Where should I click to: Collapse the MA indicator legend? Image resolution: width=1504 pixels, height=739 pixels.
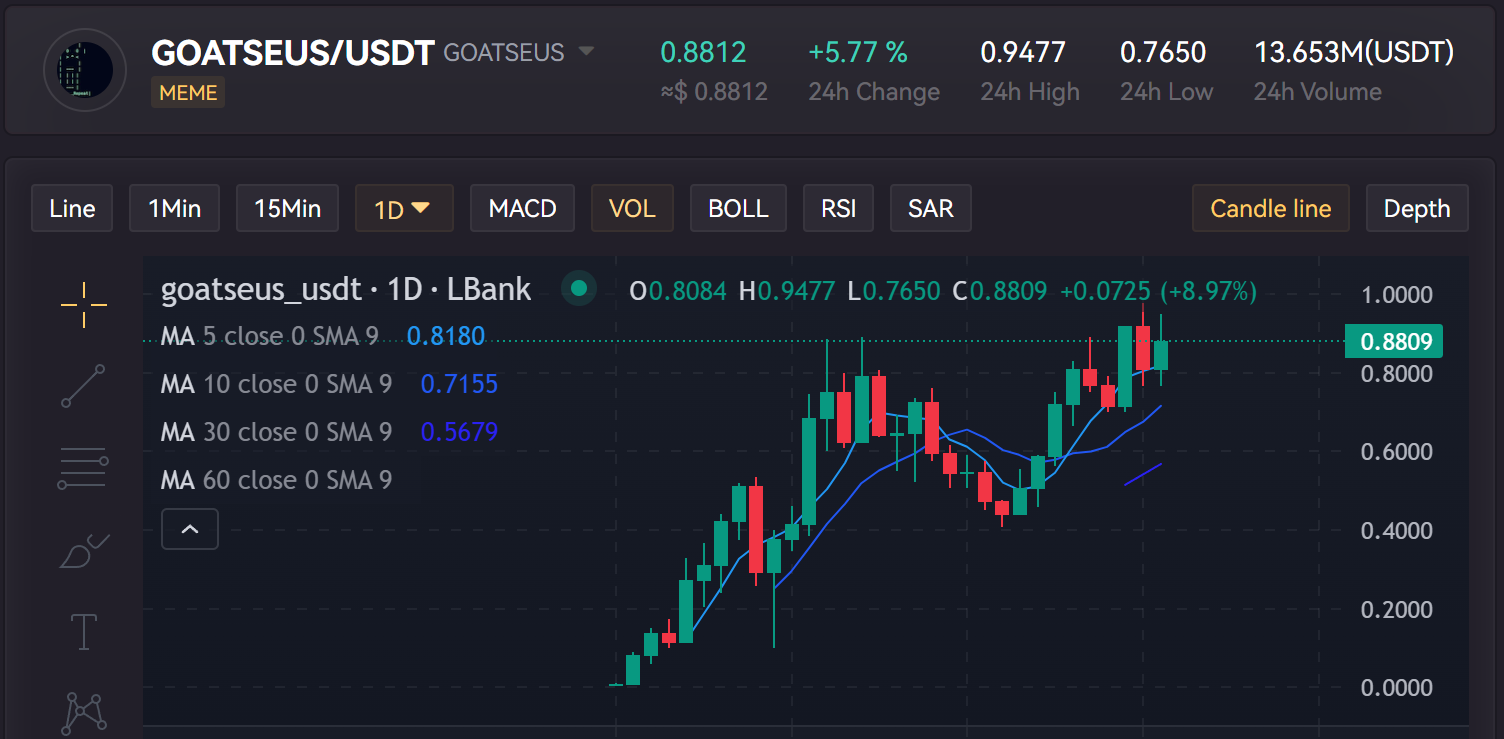(190, 529)
